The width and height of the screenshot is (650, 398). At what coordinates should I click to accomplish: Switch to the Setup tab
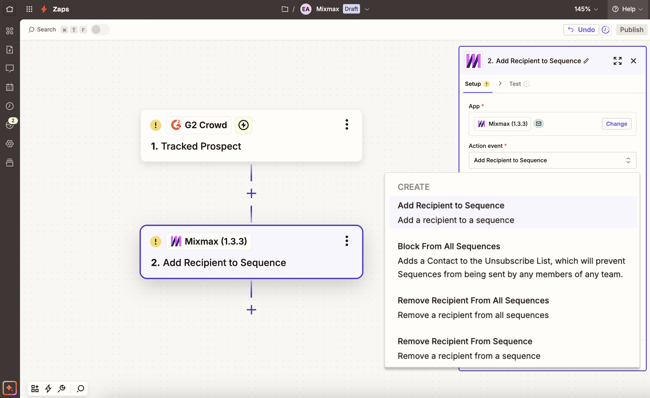[477, 84]
